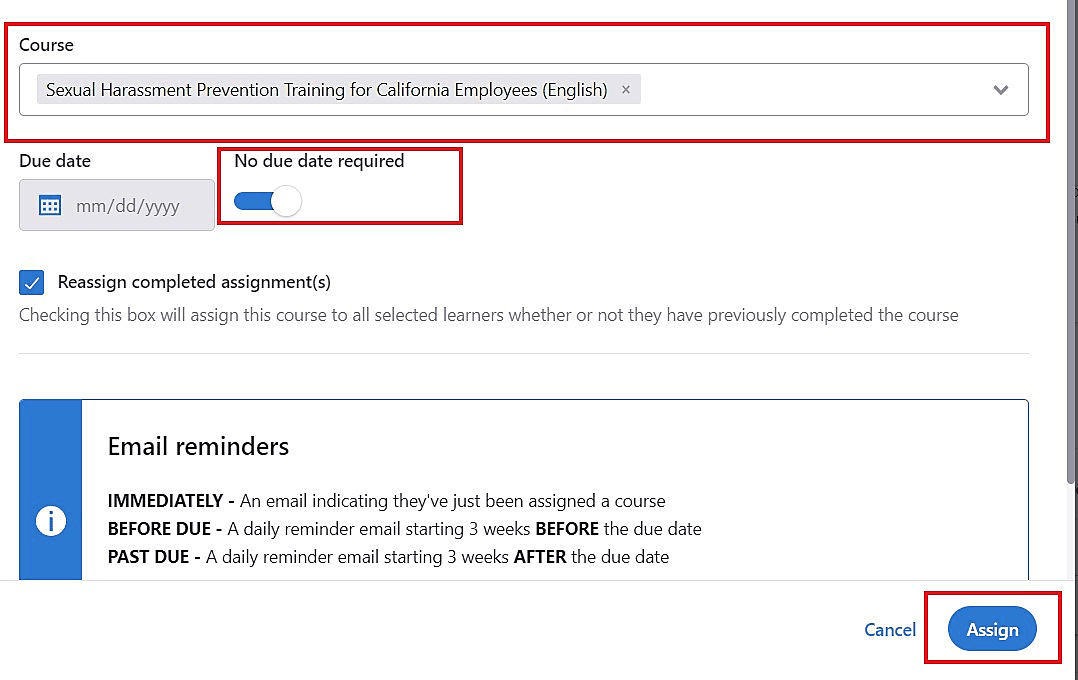This screenshot has height=680, width=1078.
Task: Click the Due date label
Action: (x=55, y=161)
